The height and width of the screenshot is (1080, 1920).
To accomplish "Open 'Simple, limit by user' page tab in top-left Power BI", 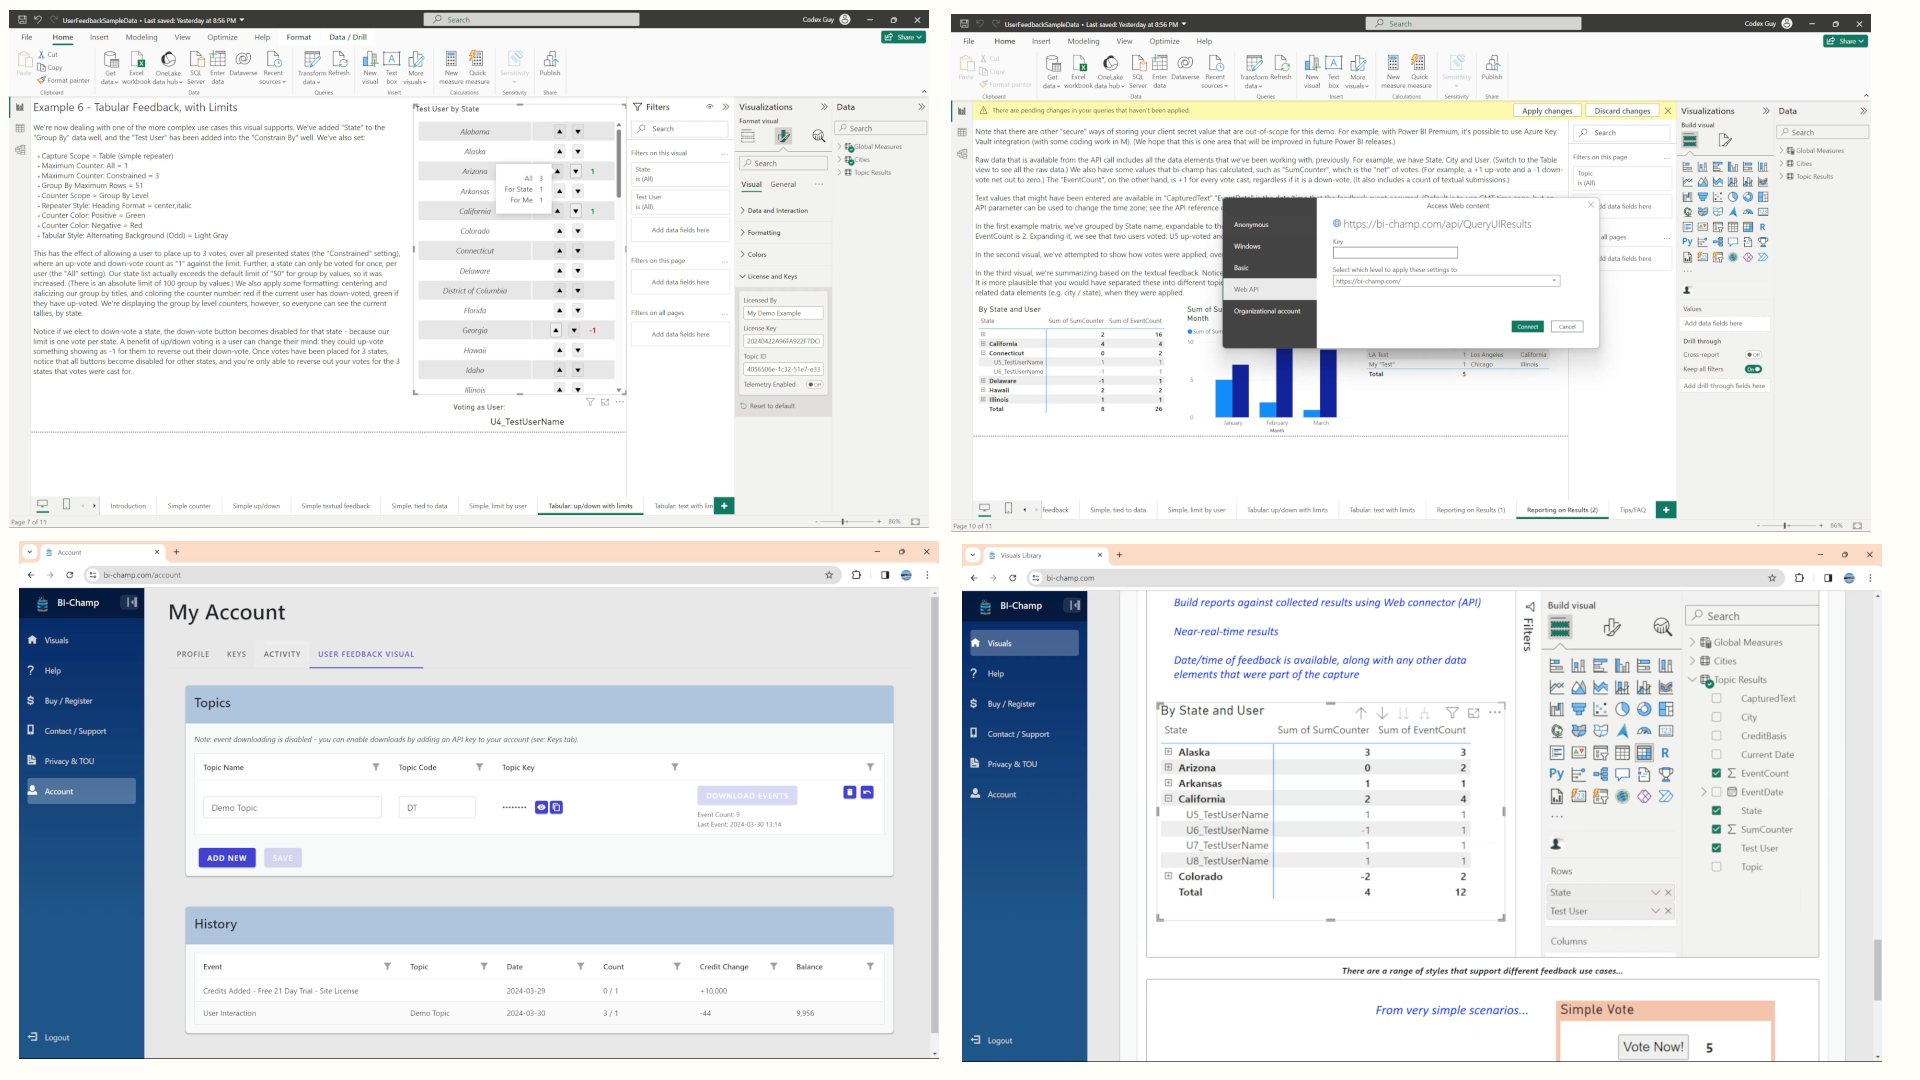I will click(497, 506).
